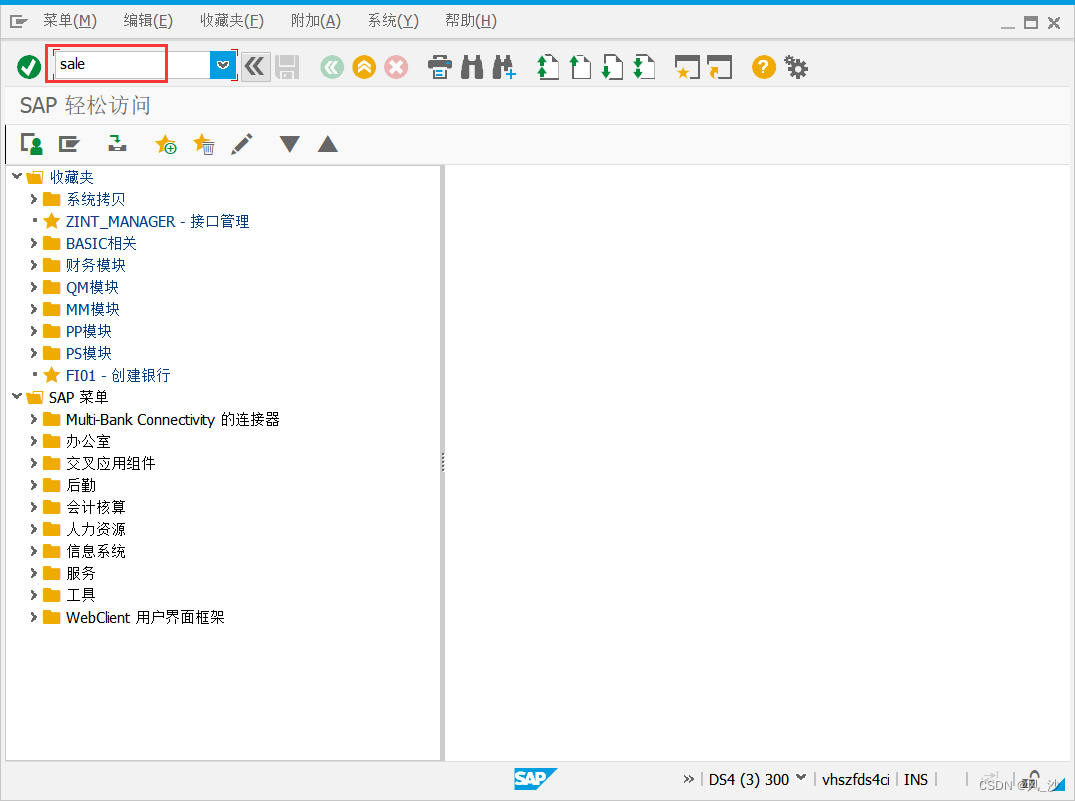Click status bar double-arrow expander
The height and width of the screenshot is (801, 1075).
[688, 779]
